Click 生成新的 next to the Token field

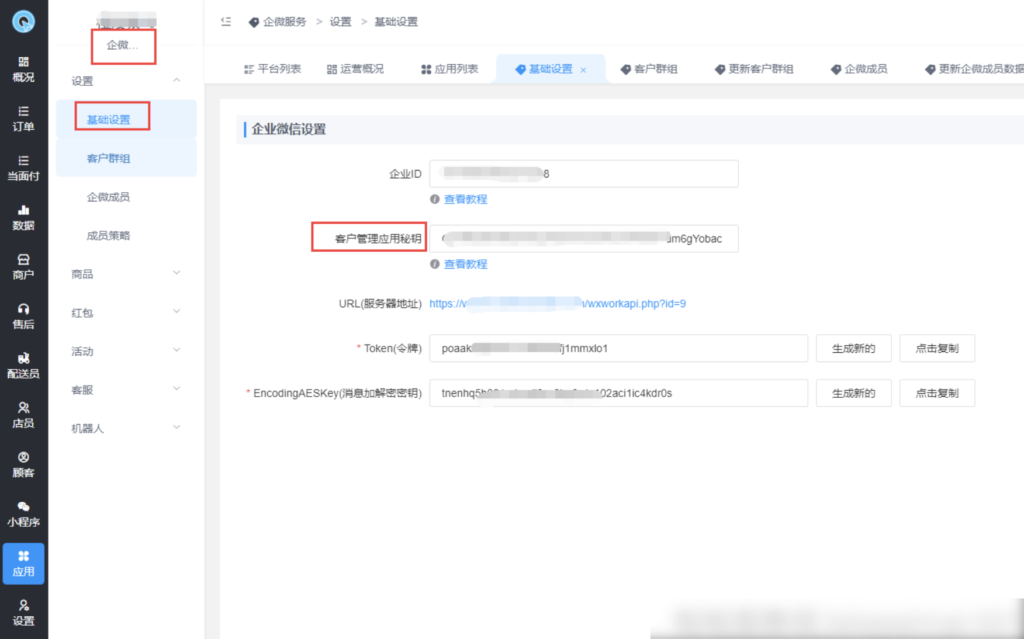(853, 348)
